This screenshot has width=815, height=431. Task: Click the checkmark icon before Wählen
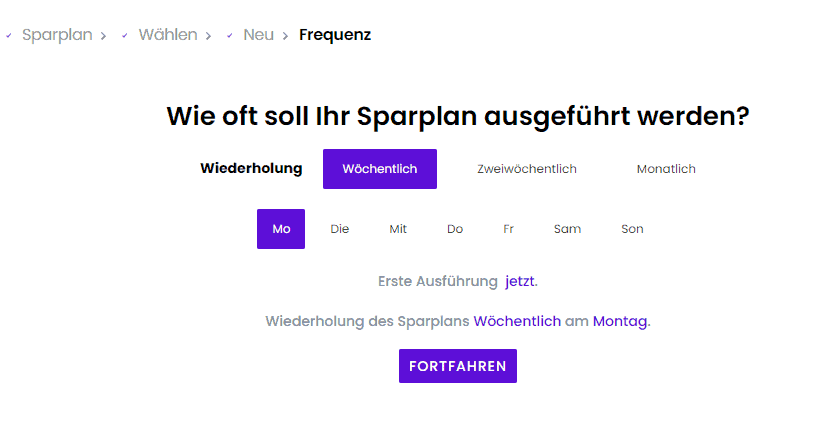click(x=124, y=35)
